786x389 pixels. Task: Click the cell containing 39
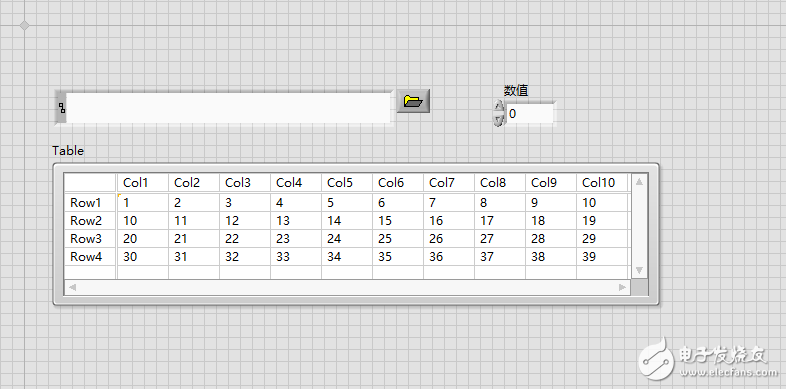coord(602,257)
